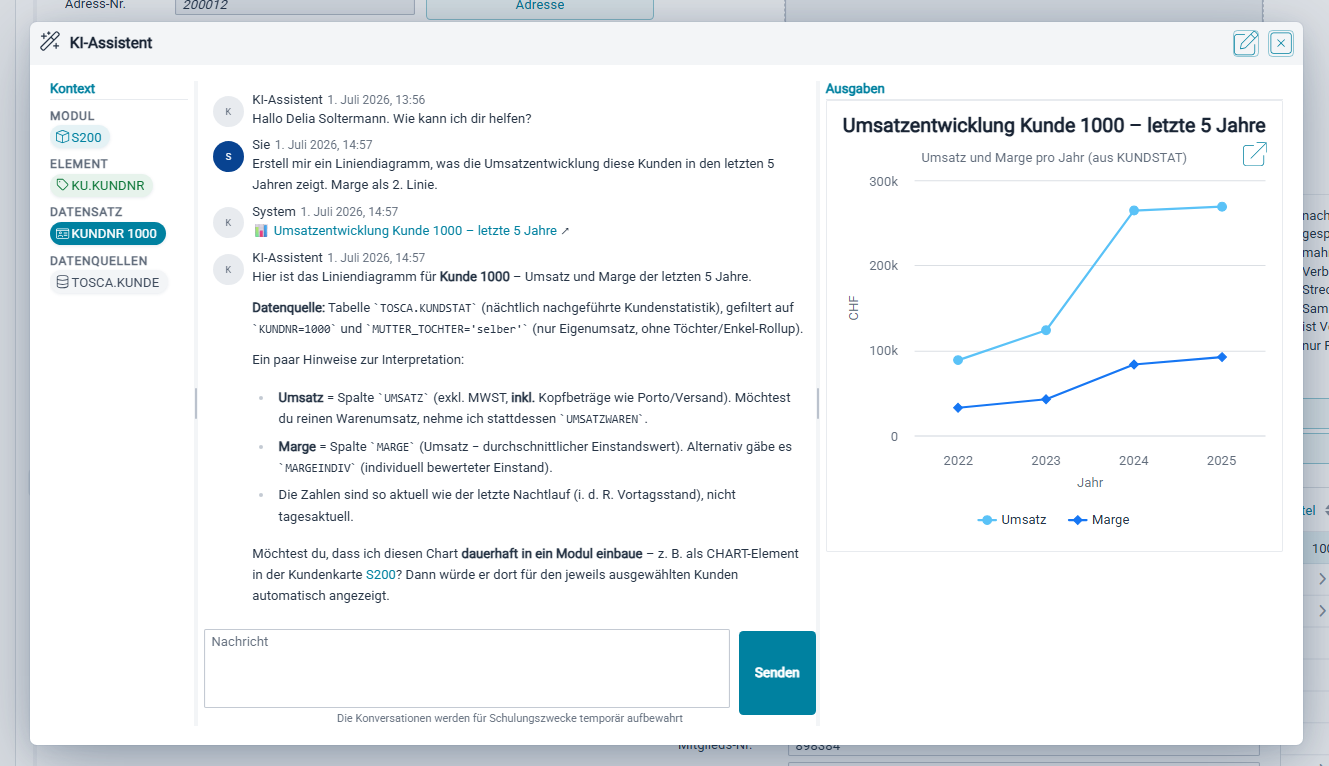Click the first expand chevron in background table

[x=1322, y=579]
